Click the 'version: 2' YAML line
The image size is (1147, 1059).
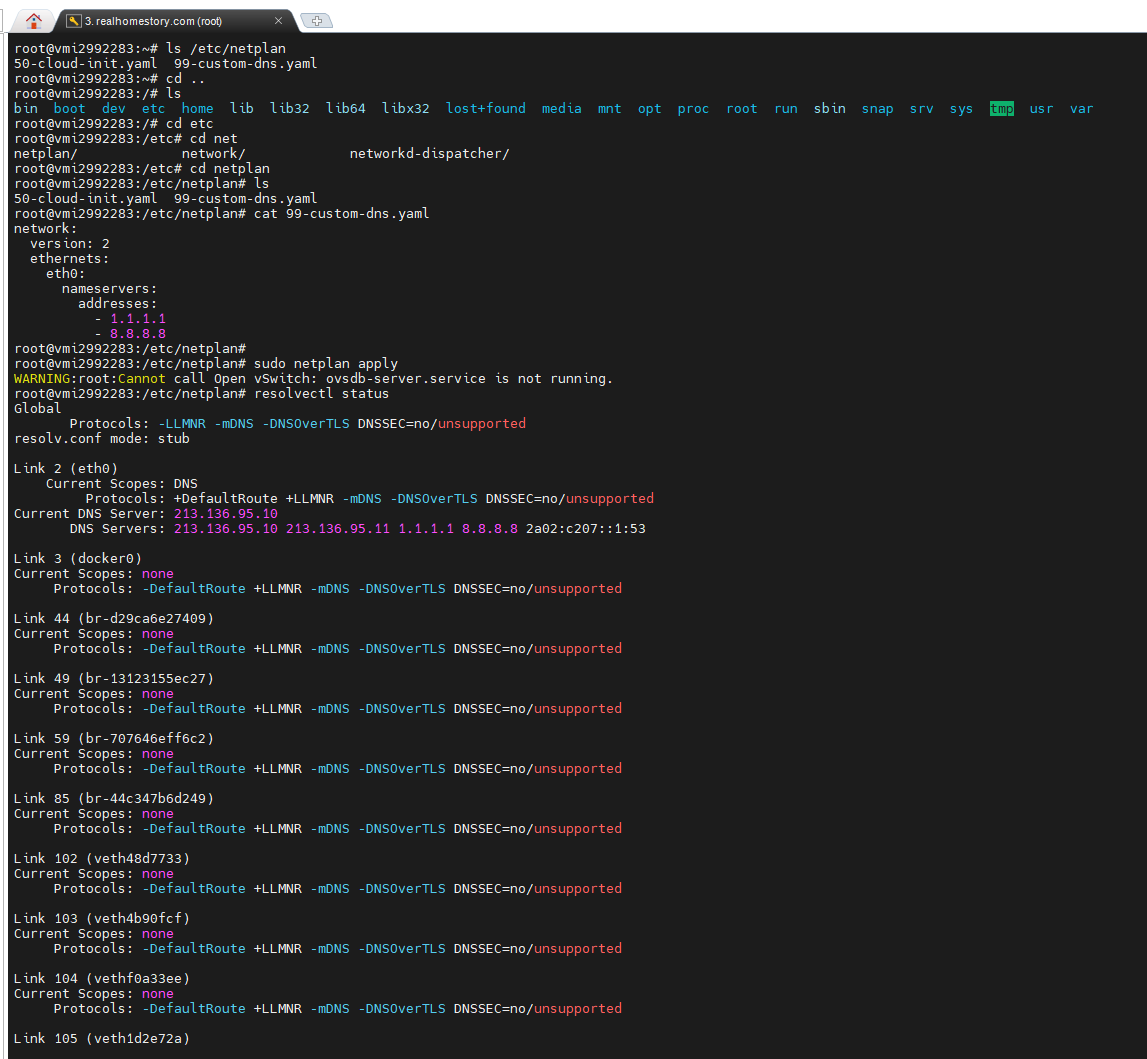point(69,244)
